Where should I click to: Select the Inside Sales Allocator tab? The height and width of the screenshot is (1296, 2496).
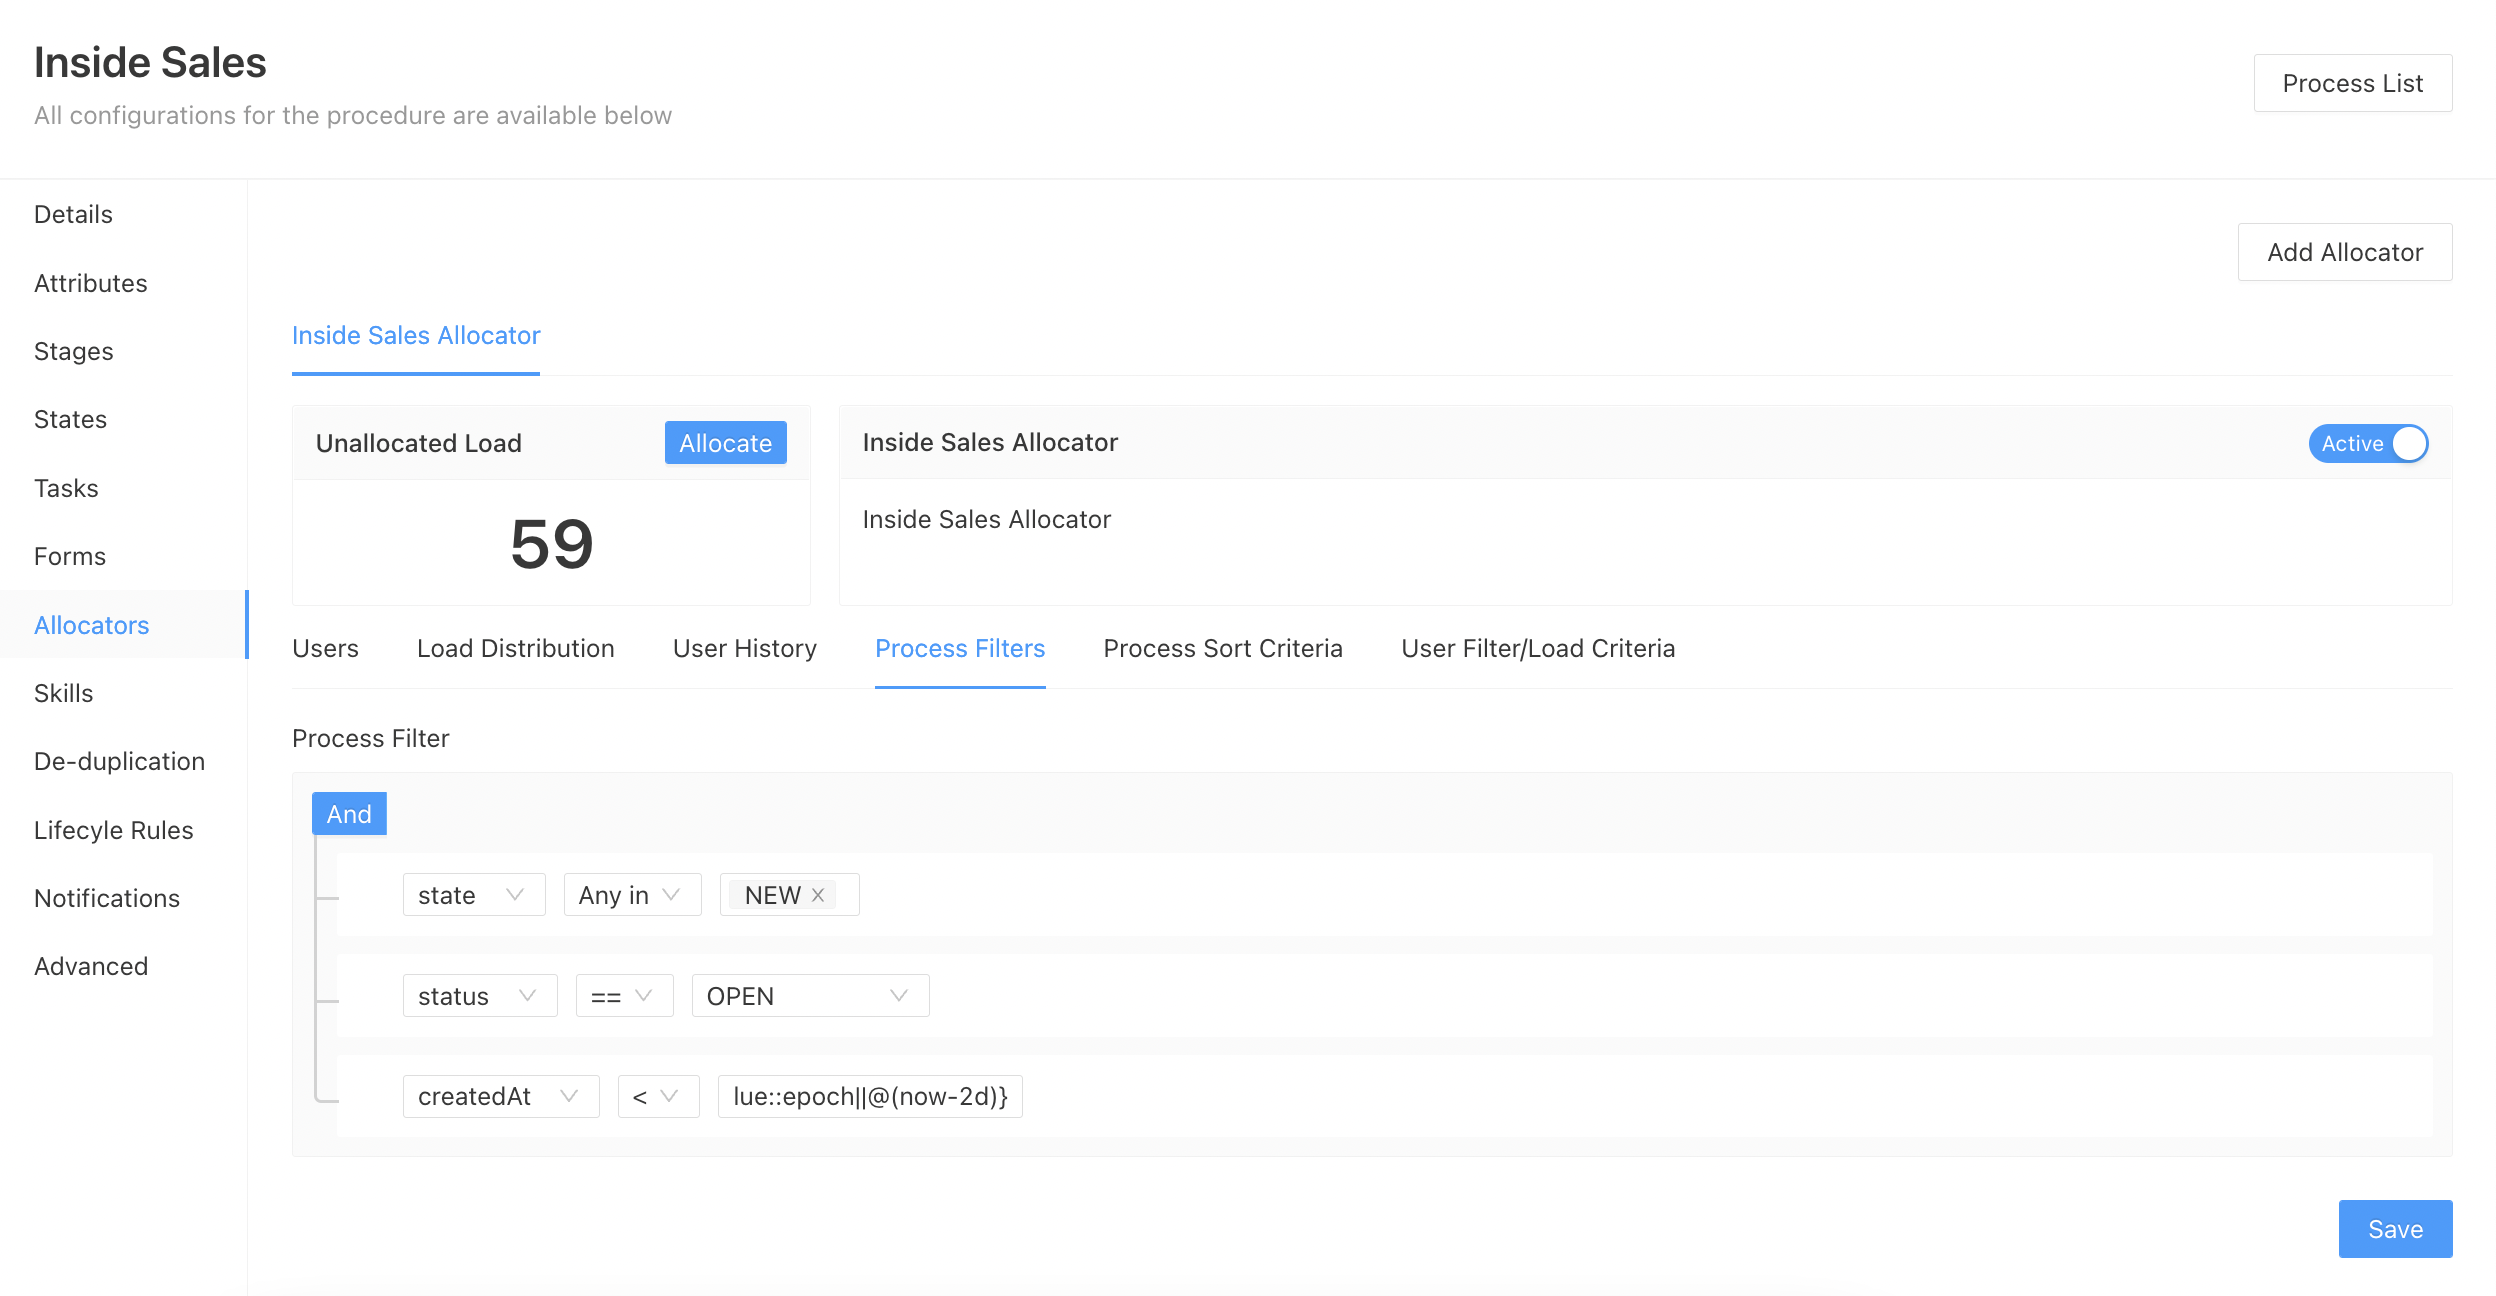coord(416,335)
